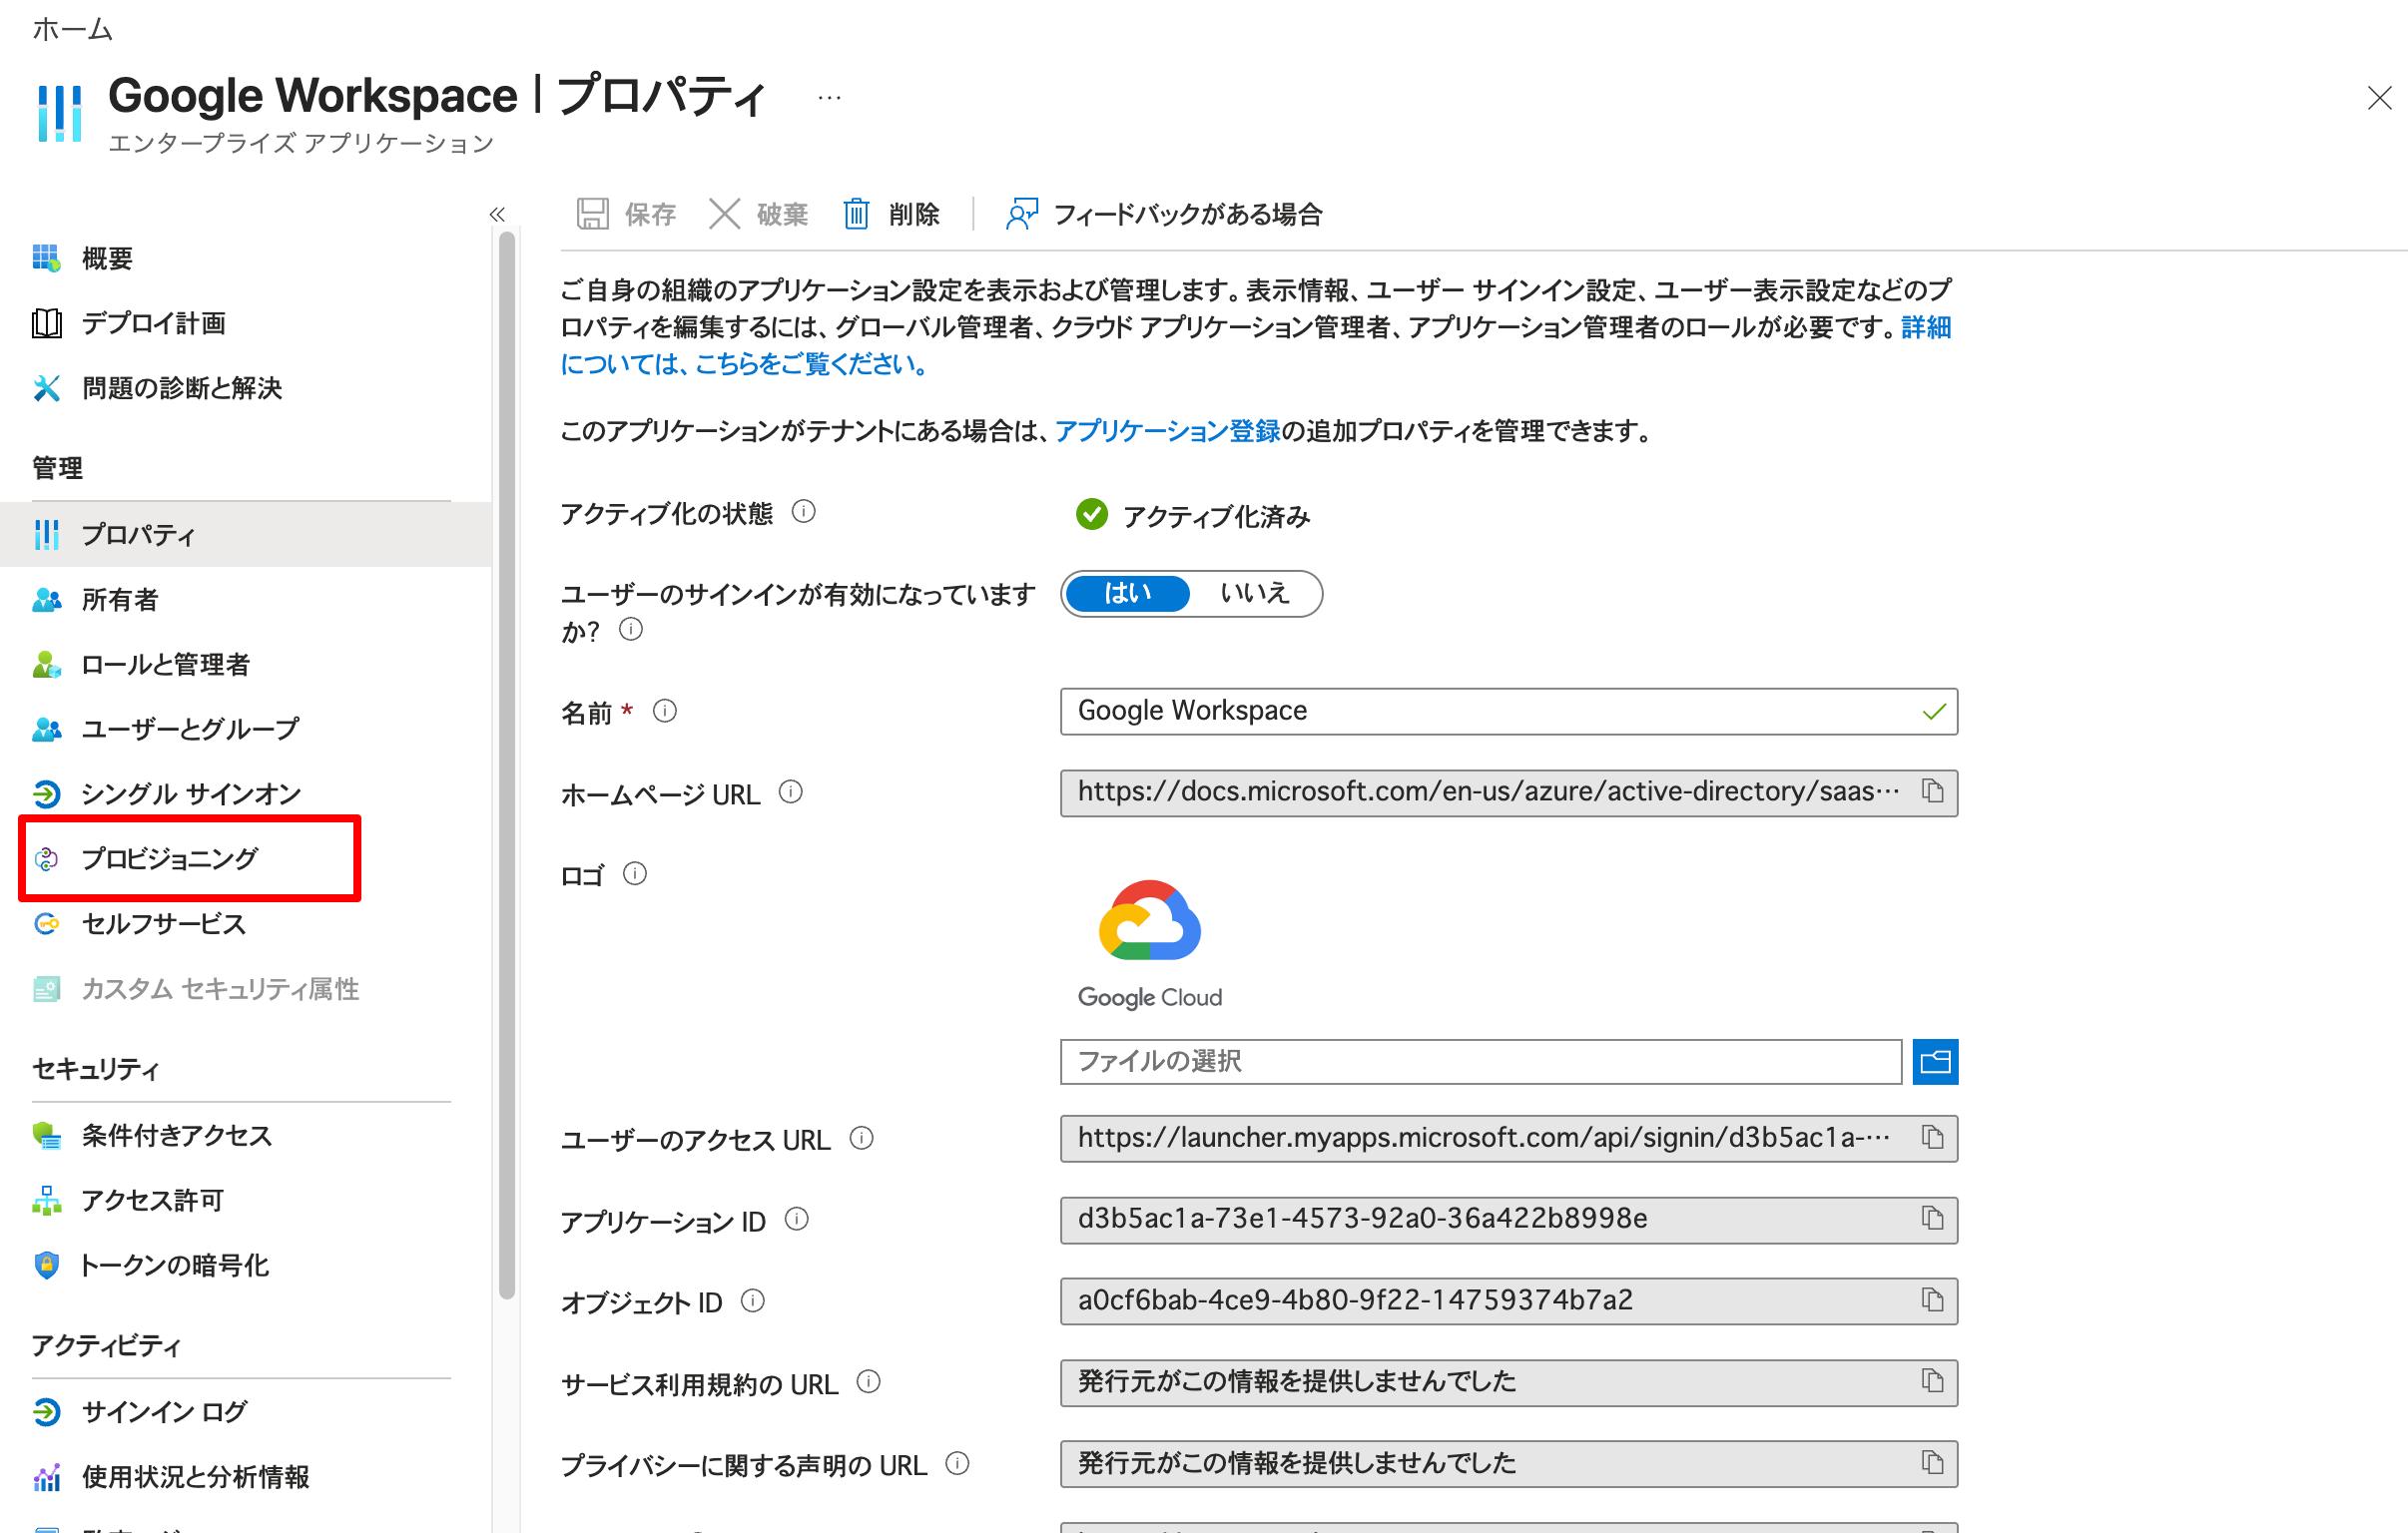Copy the オブジェクト ID value
The image size is (2408, 1533).
point(1933,1300)
